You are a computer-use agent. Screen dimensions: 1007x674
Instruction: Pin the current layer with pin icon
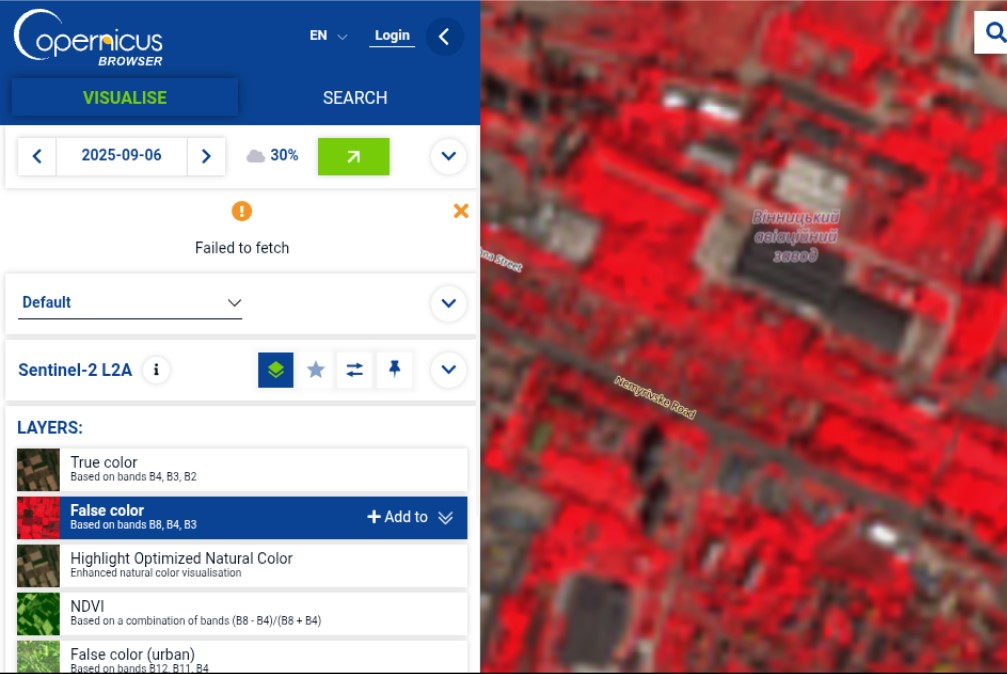(394, 370)
